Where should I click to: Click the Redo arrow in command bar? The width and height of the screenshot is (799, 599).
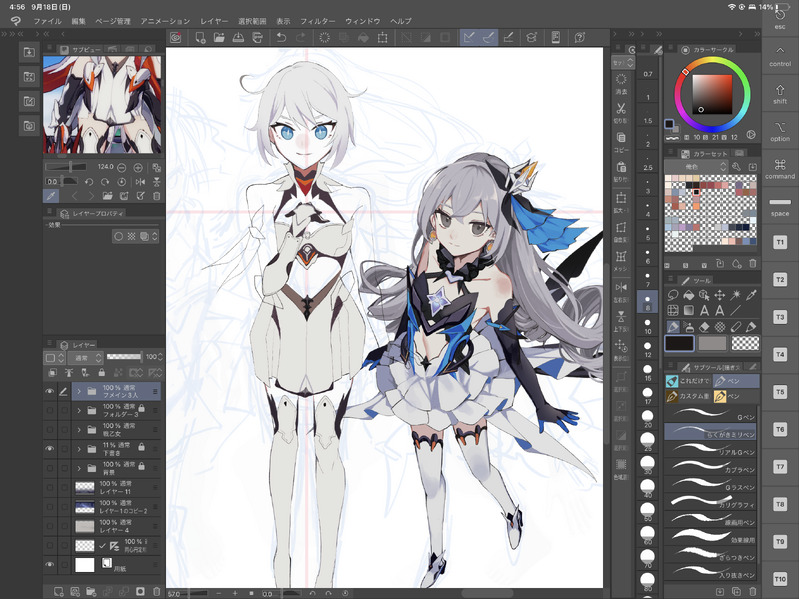click(x=301, y=37)
